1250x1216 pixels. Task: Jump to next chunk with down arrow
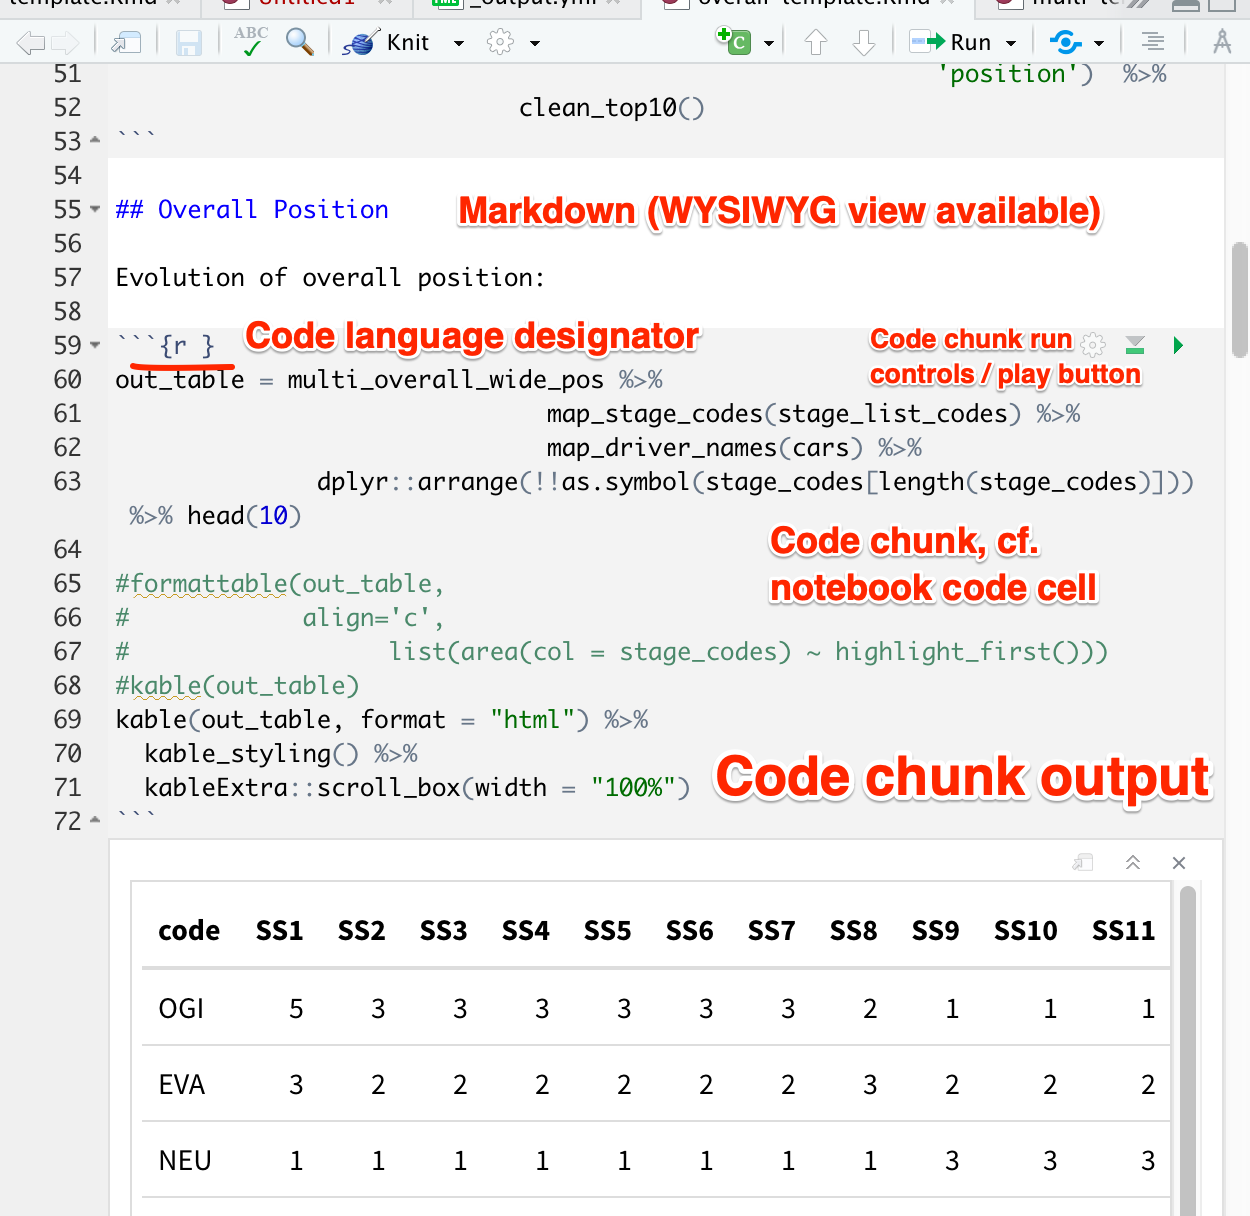(x=864, y=42)
